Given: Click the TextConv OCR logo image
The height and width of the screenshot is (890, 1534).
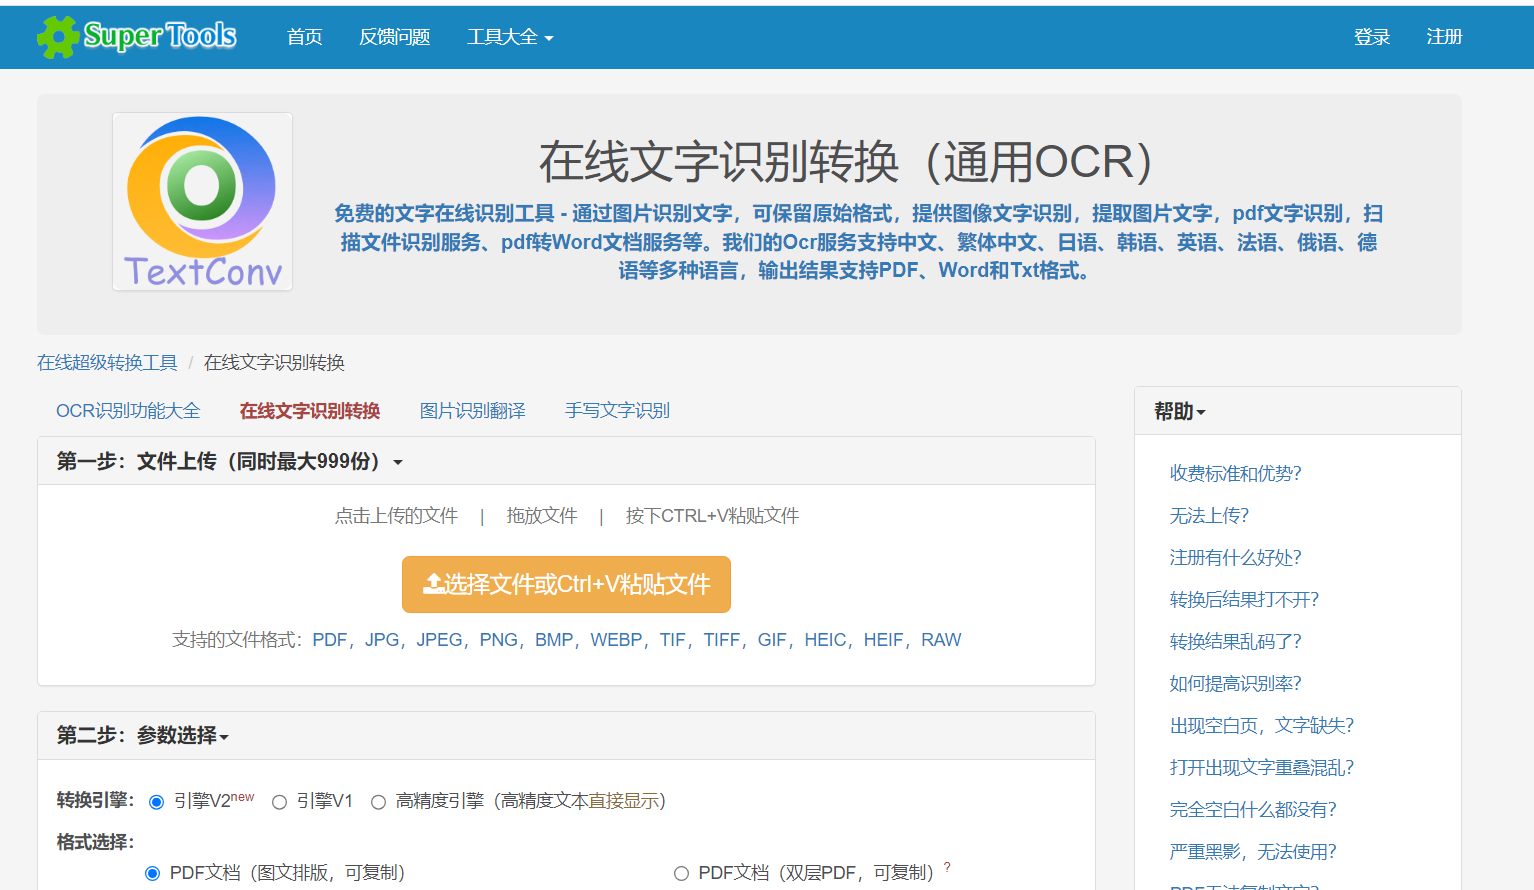Looking at the screenshot, I should [x=202, y=201].
